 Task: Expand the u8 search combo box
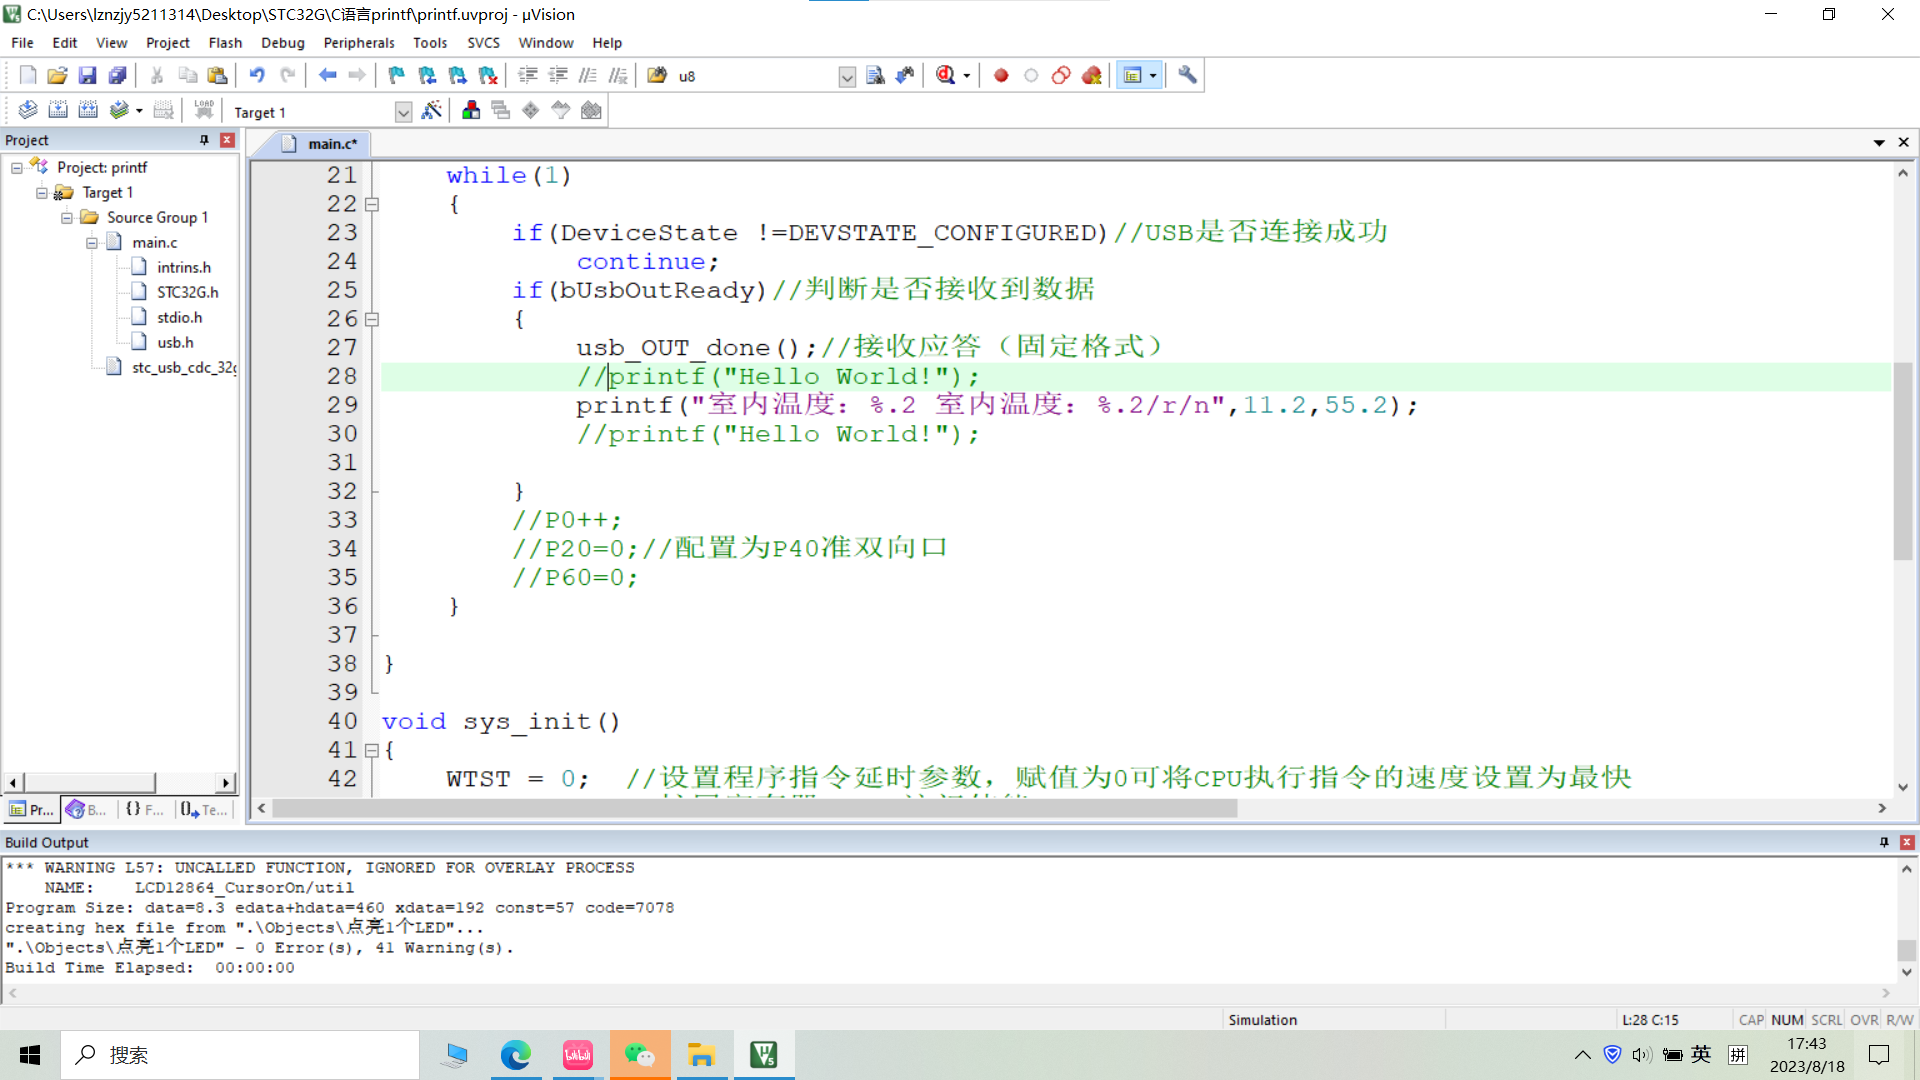pos(847,76)
